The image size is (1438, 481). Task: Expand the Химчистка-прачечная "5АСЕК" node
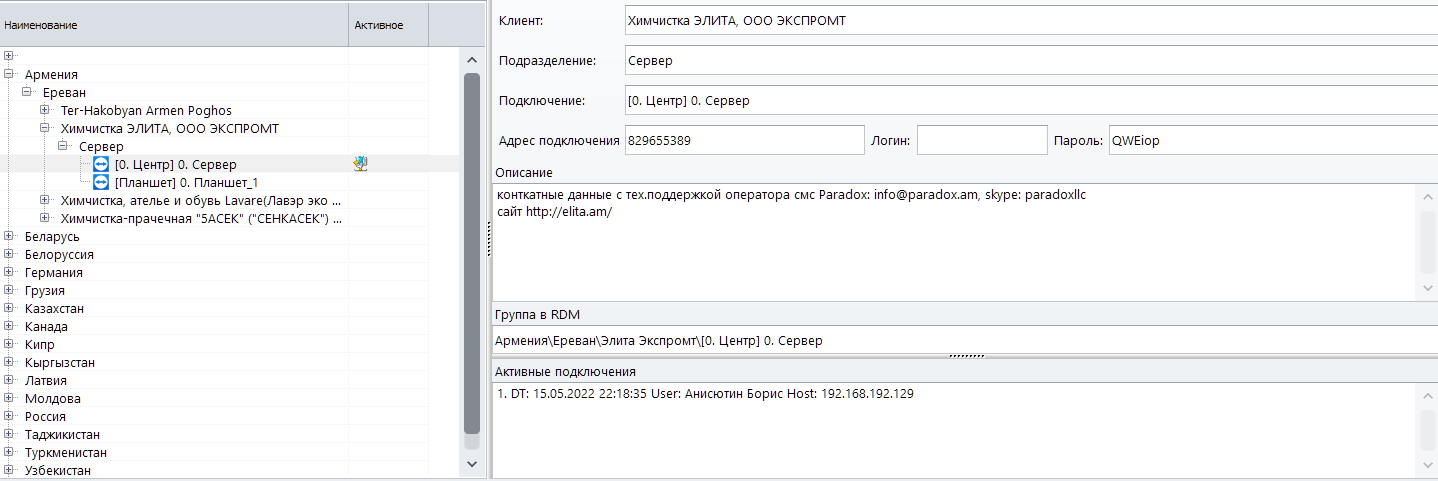(45, 218)
